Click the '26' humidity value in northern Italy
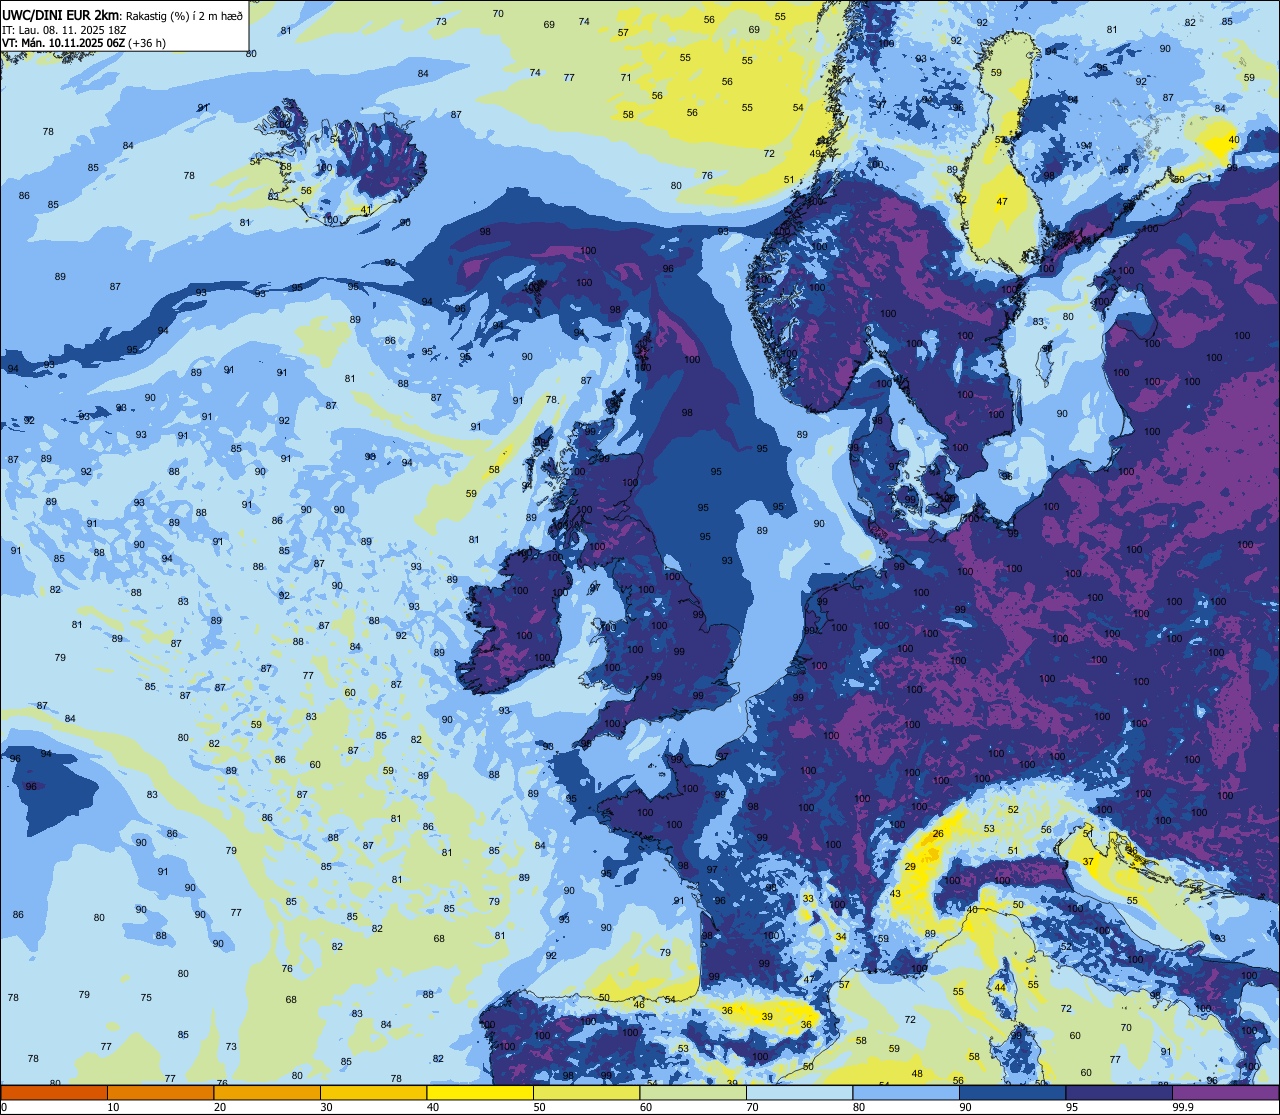 [938, 834]
